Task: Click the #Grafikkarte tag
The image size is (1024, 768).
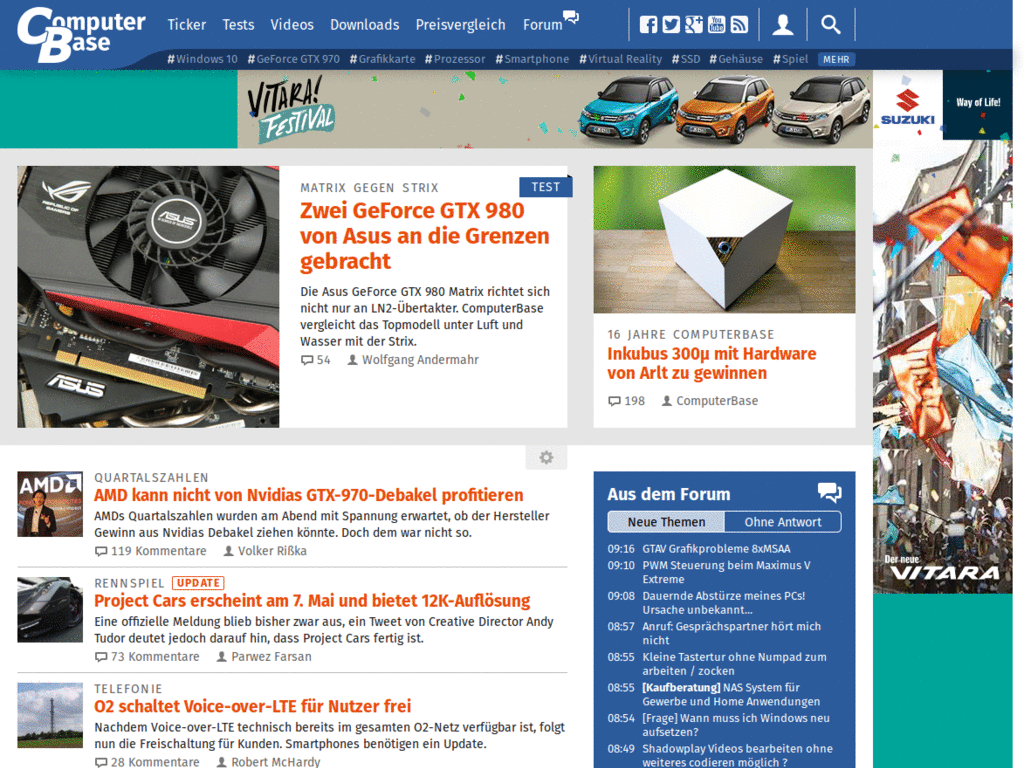Action: click(382, 59)
